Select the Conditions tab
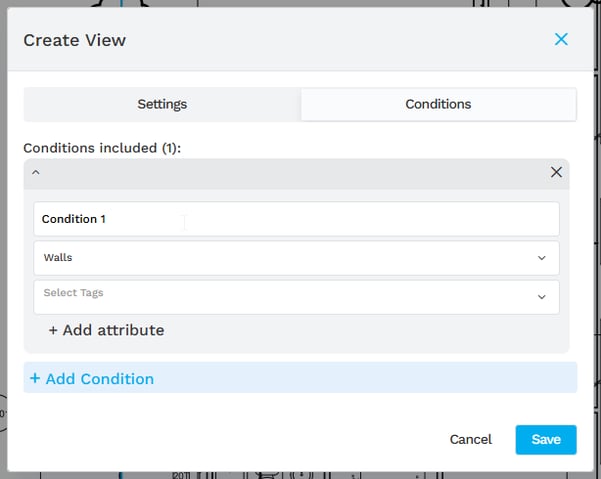Viewport: 601px width, 479px height. pyautogui.click(x=438, y=104)
